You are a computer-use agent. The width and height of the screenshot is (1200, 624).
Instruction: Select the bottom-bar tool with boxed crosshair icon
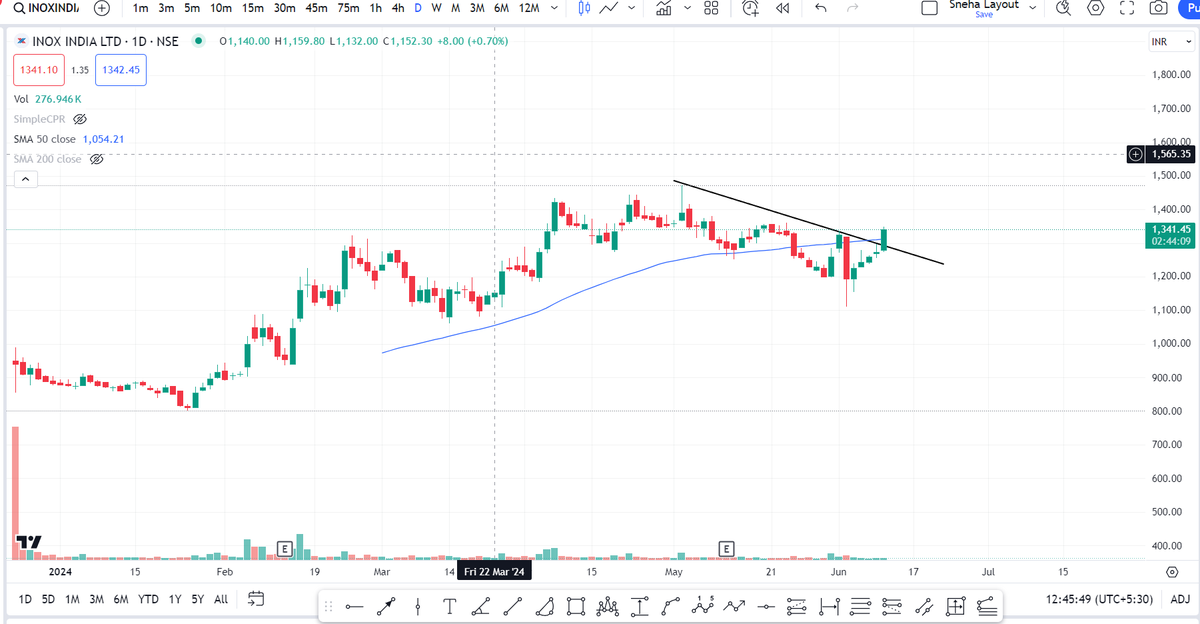[956, 606]
